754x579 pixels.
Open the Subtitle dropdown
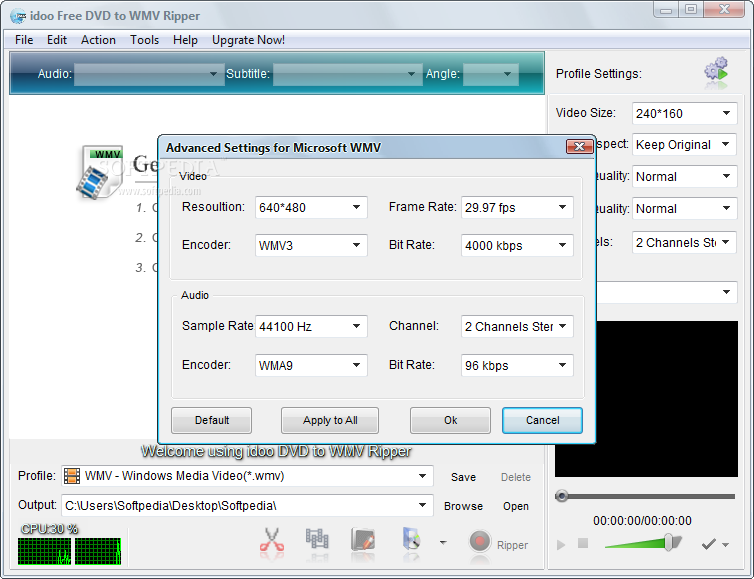348,74
